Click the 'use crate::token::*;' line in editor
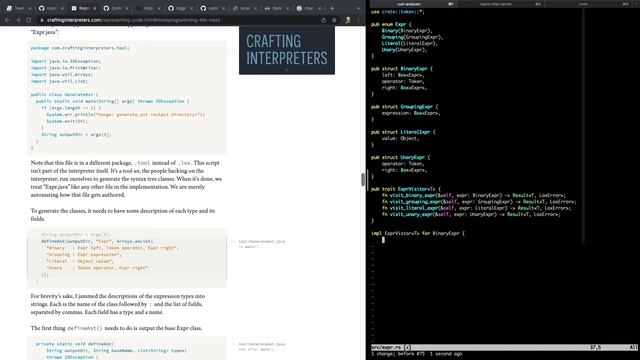This screenshot has width=640, height=360. click(x=398, y=12)
